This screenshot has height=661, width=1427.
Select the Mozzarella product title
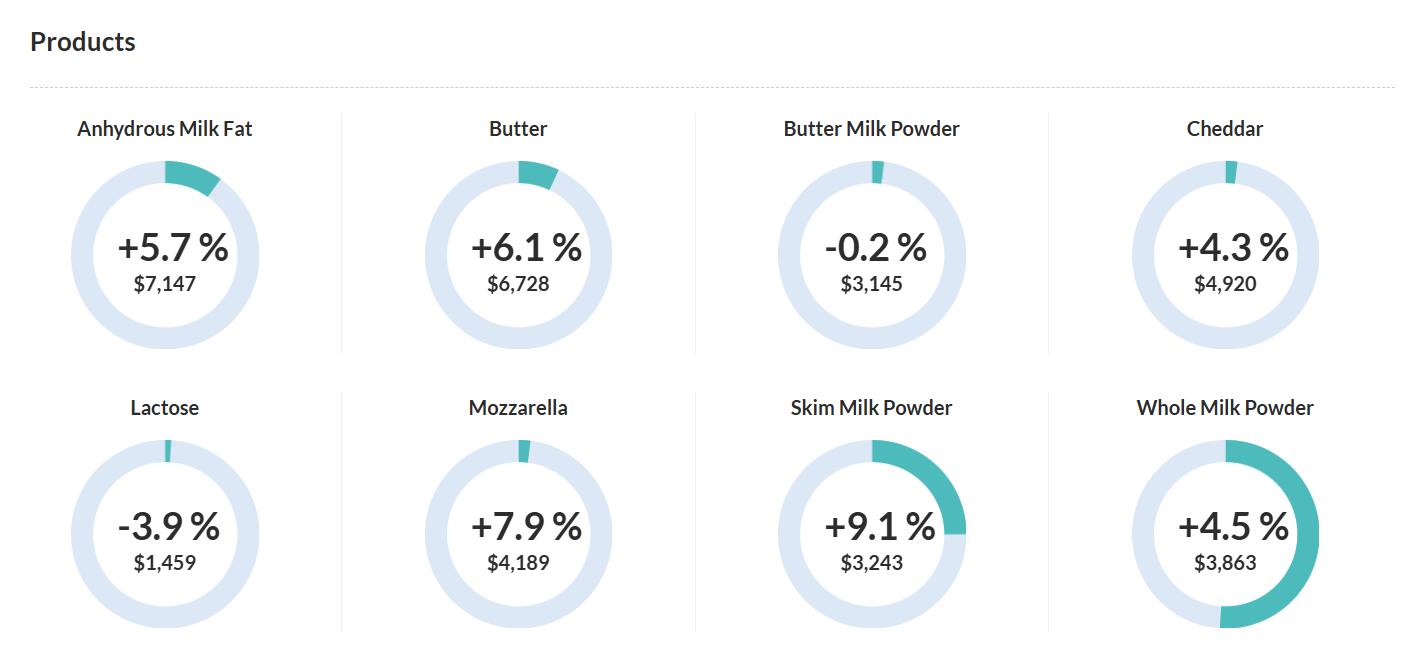pyautogui.click(x=518, y=408)
